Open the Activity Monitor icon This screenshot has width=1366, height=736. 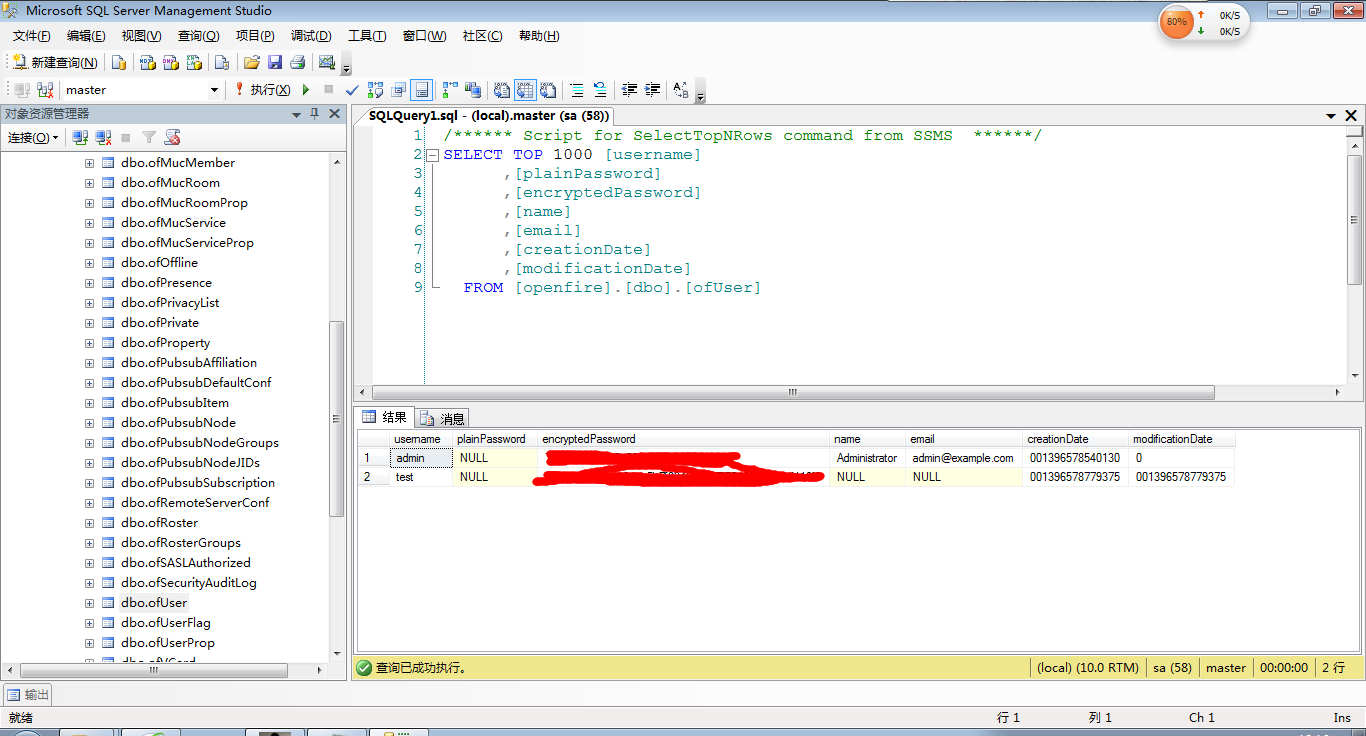pos(327,62)
